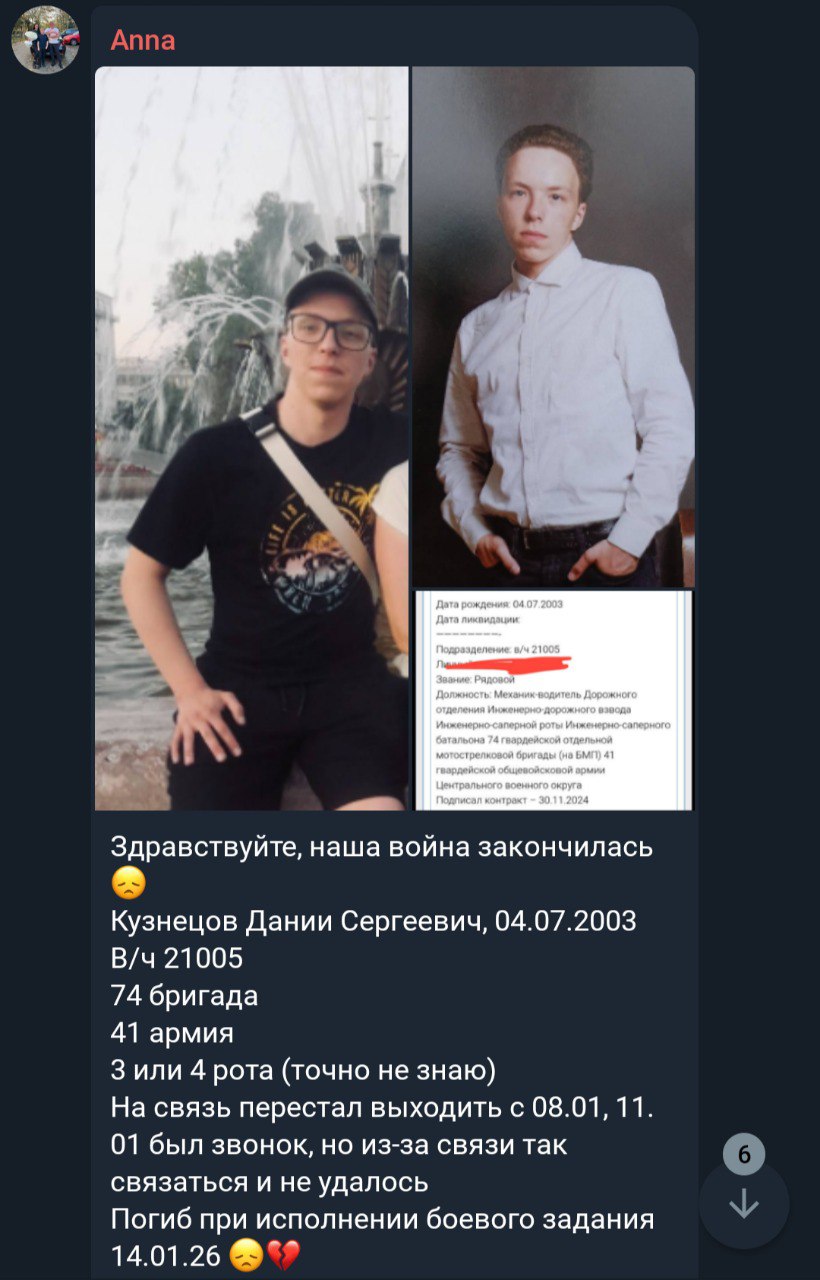This screenshot has width=820, height=1280.
Task: Tap the sad emoji next to 14.01.26
Action: click(246, 1255)
